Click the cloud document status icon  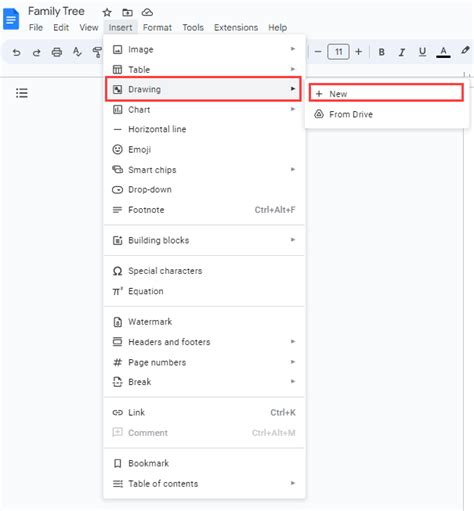tap(147, 13)
